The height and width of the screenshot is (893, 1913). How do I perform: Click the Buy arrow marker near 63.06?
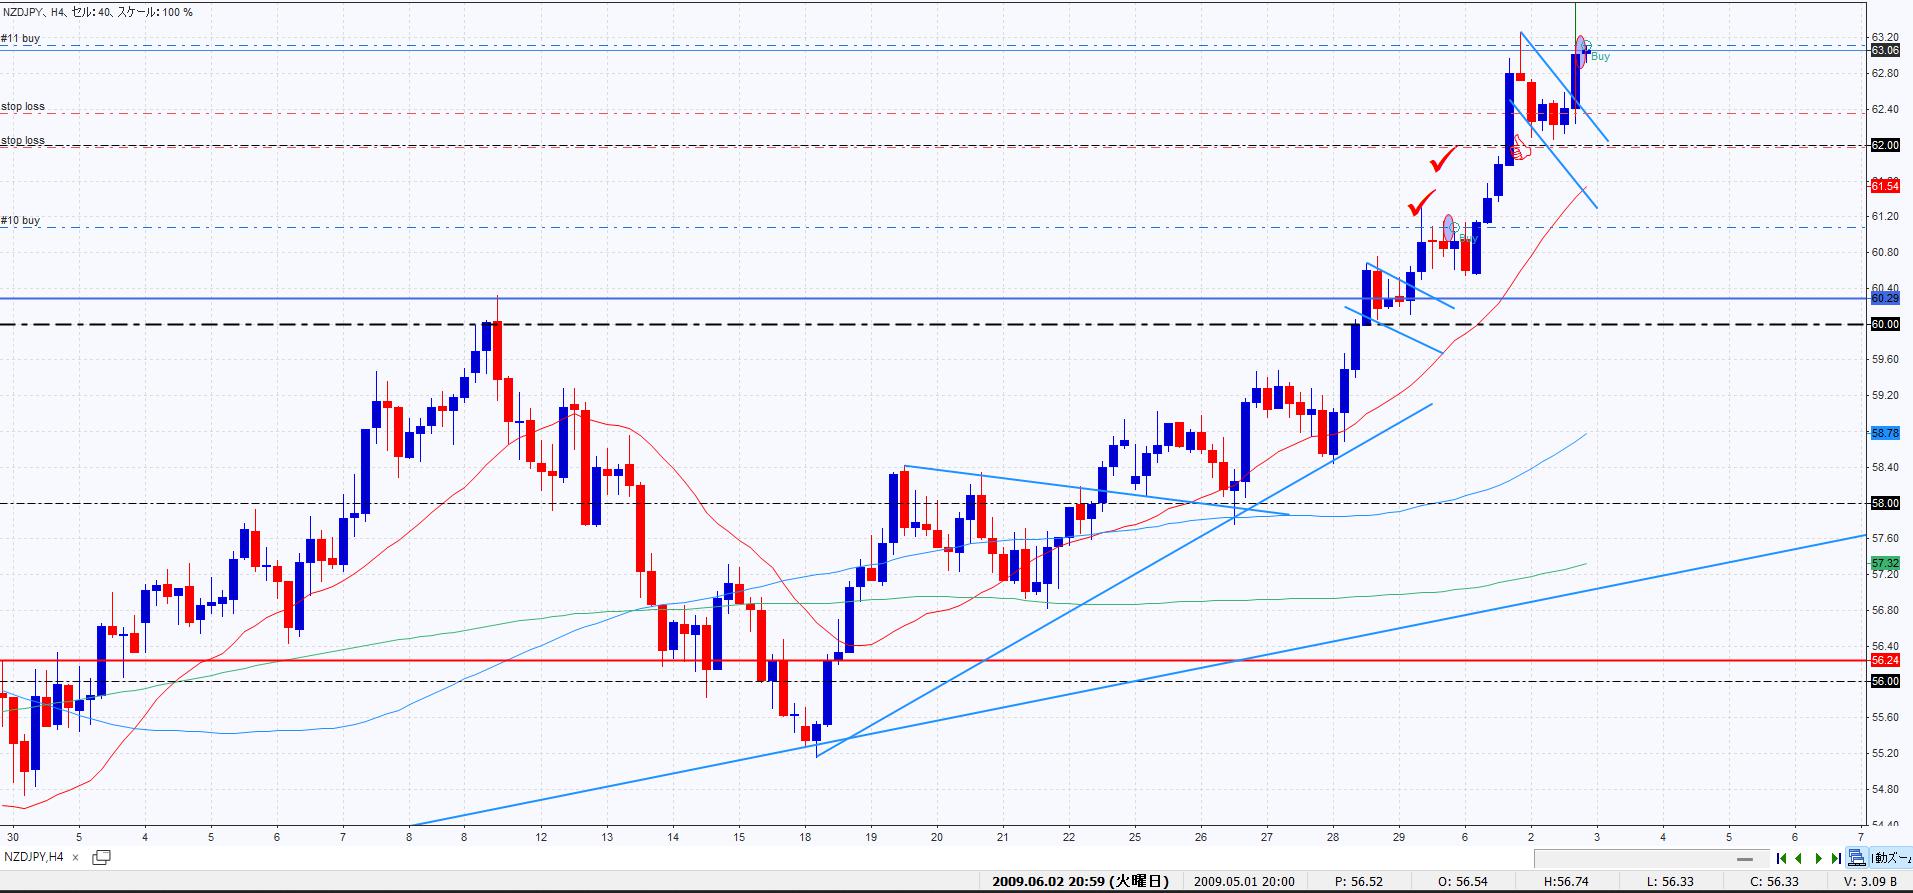pyautogui.click(x=1598, y=56)
